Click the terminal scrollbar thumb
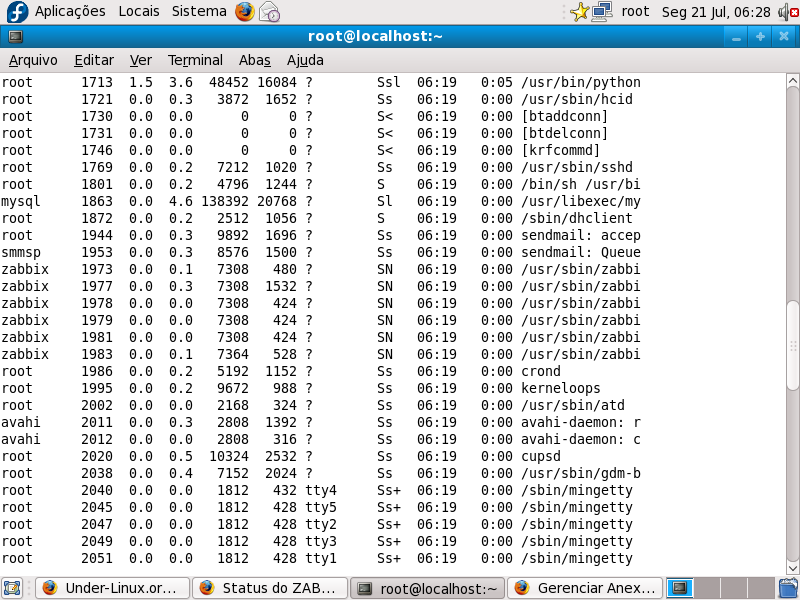 (x=792, y=346)
